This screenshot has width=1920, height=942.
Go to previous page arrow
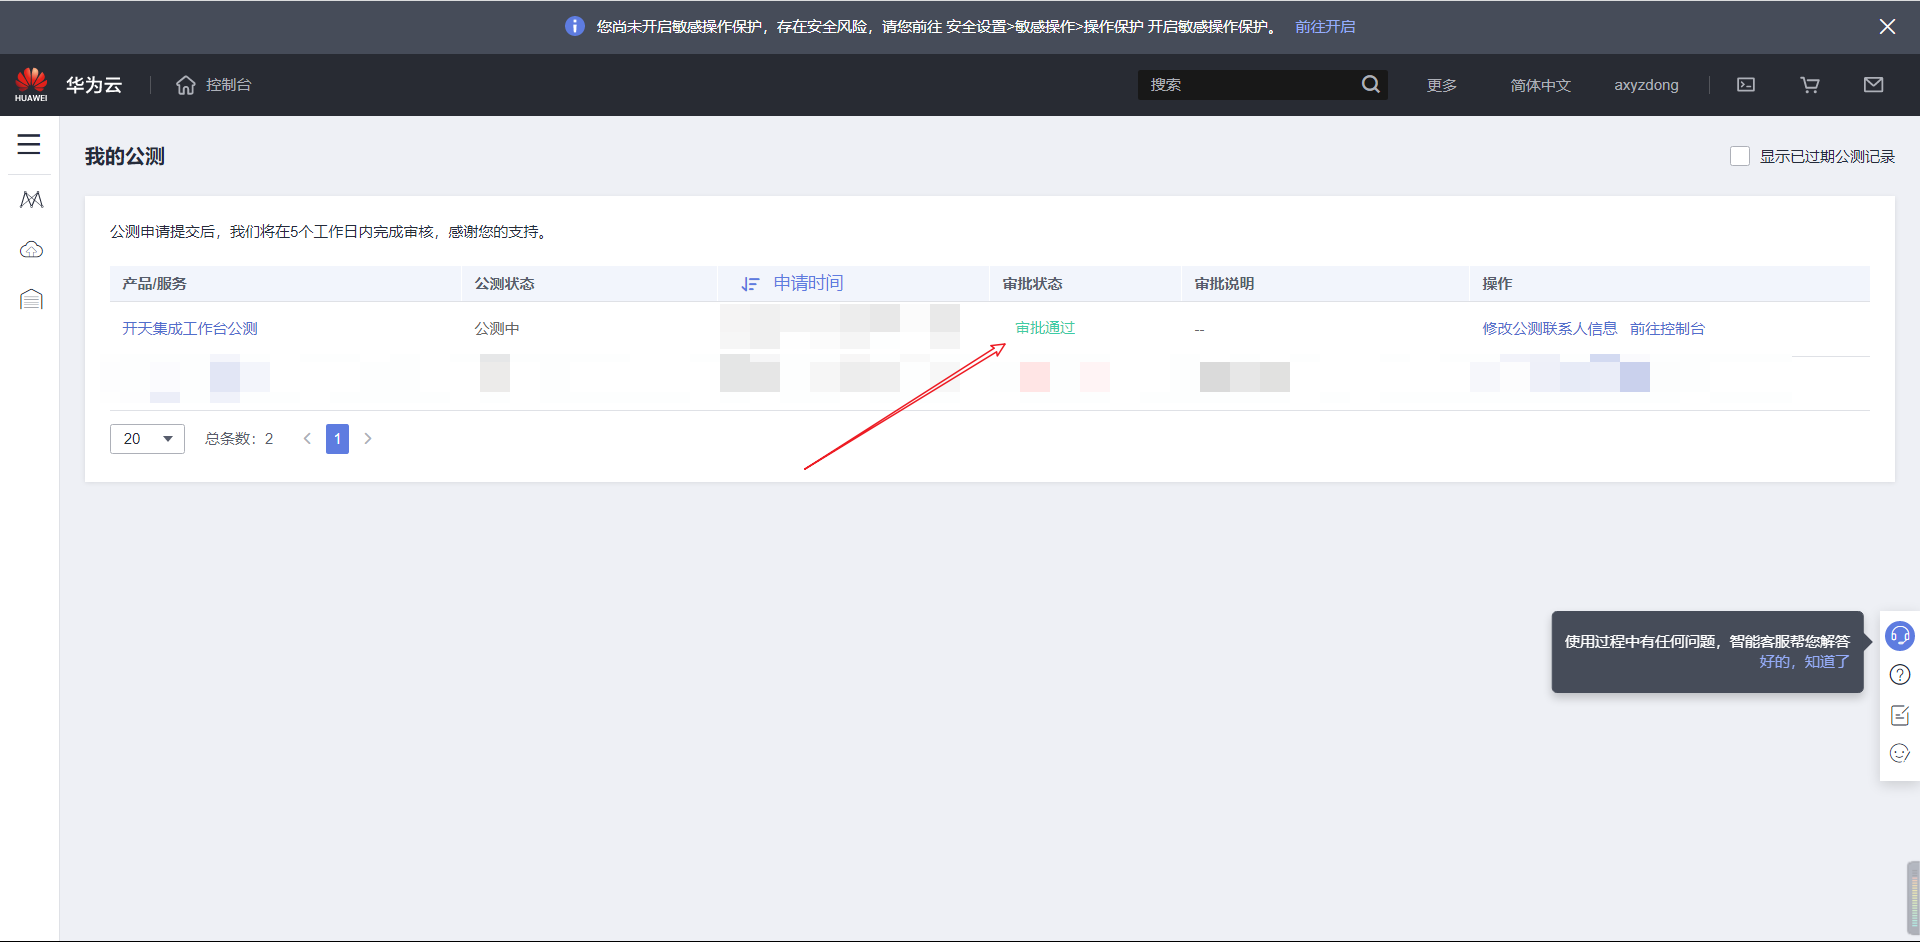(x=307, y=438)
